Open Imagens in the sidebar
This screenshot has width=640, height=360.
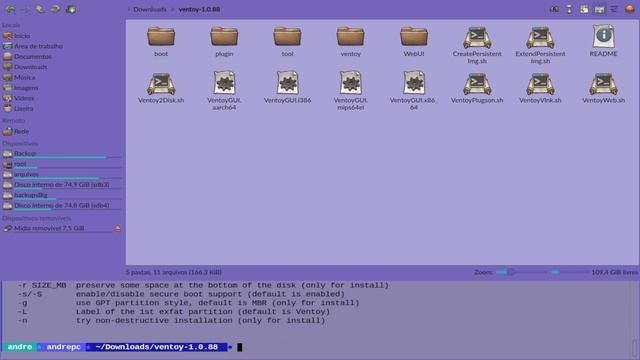pos(26,88)
